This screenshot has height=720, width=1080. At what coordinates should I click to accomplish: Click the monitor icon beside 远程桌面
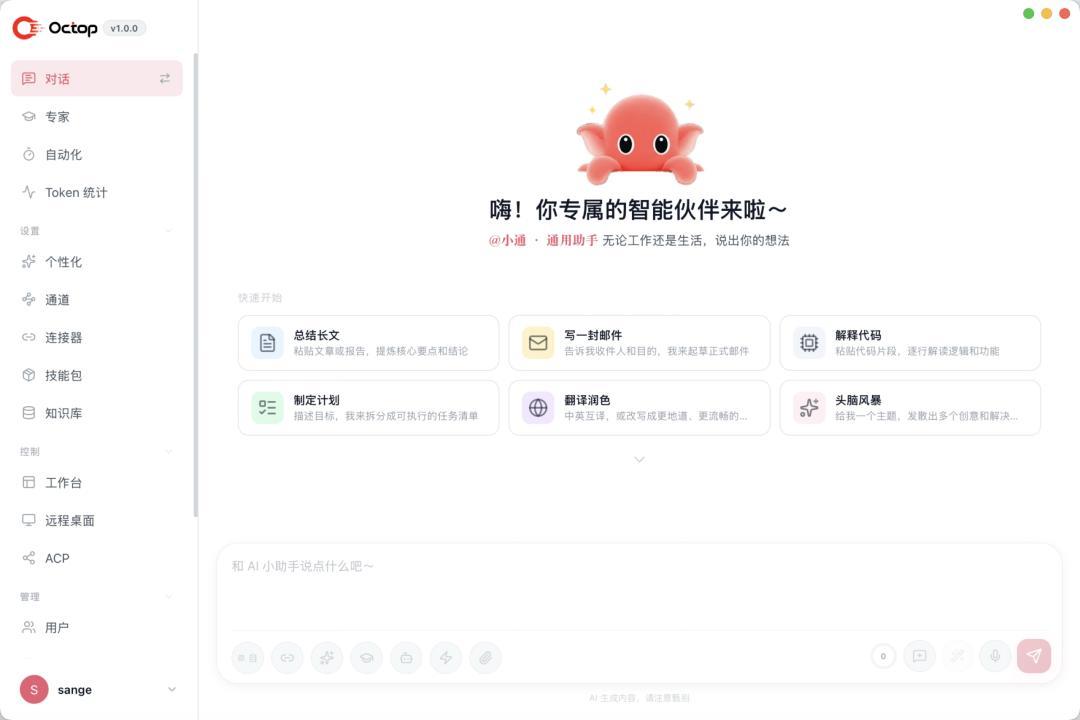point(28,520)
